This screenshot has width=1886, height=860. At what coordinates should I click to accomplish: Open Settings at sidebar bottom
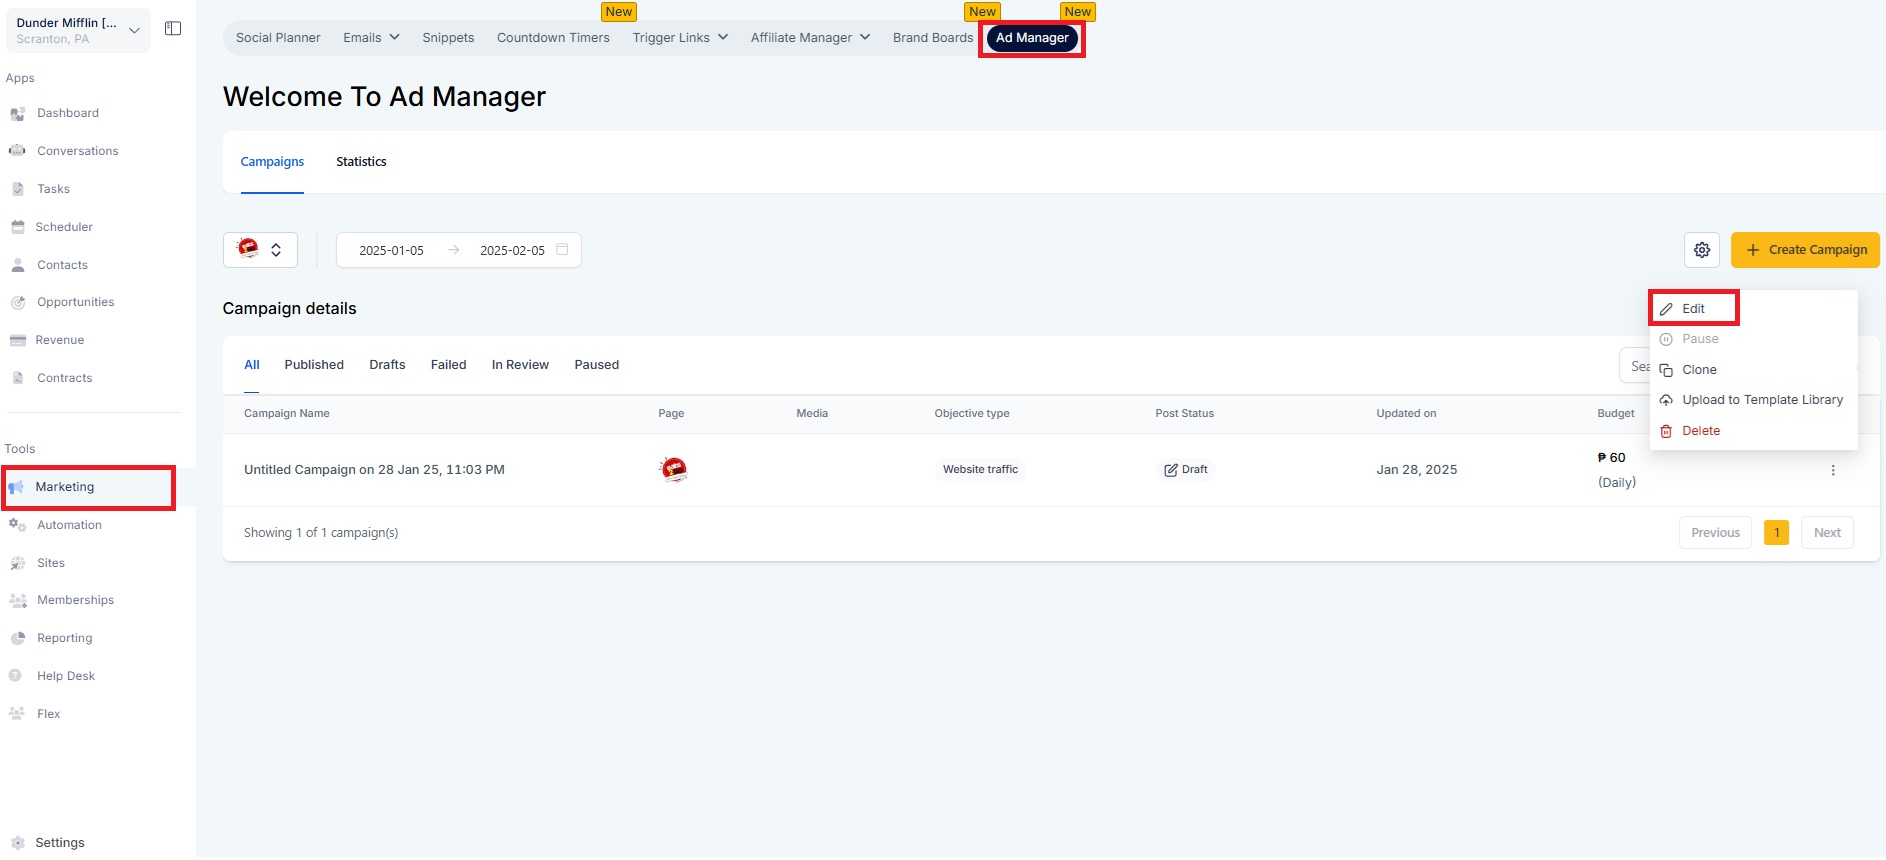tap(60, 843)
